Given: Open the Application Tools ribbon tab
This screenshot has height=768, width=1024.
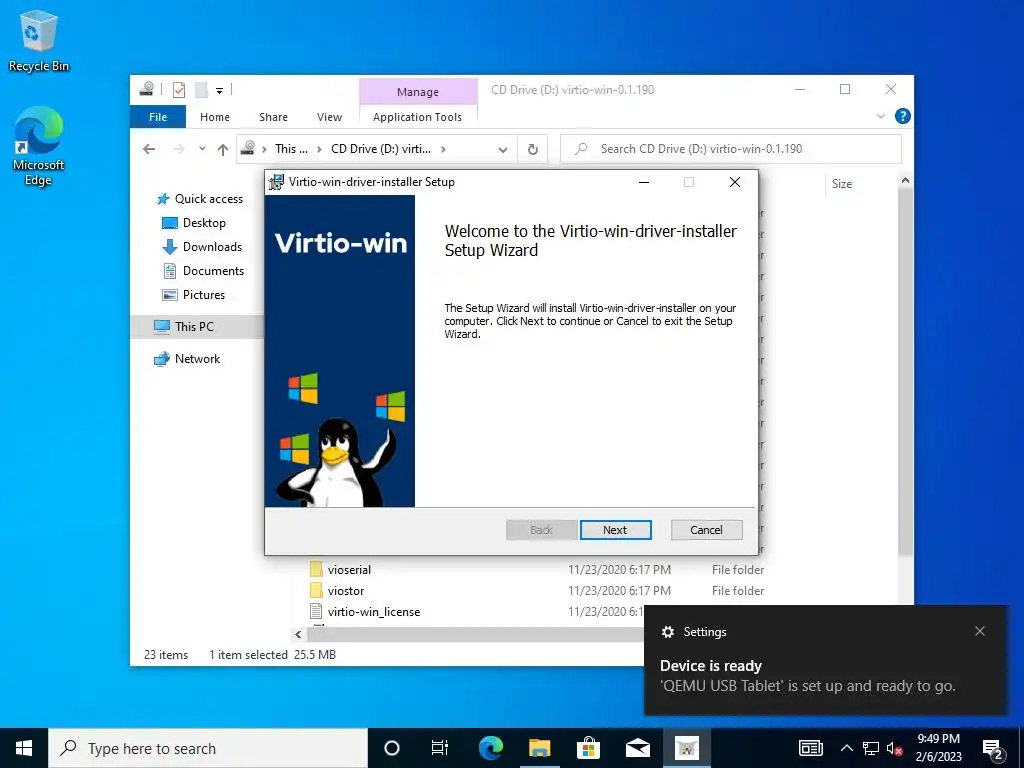Looking at the screenshot, I should pos(417,117).
